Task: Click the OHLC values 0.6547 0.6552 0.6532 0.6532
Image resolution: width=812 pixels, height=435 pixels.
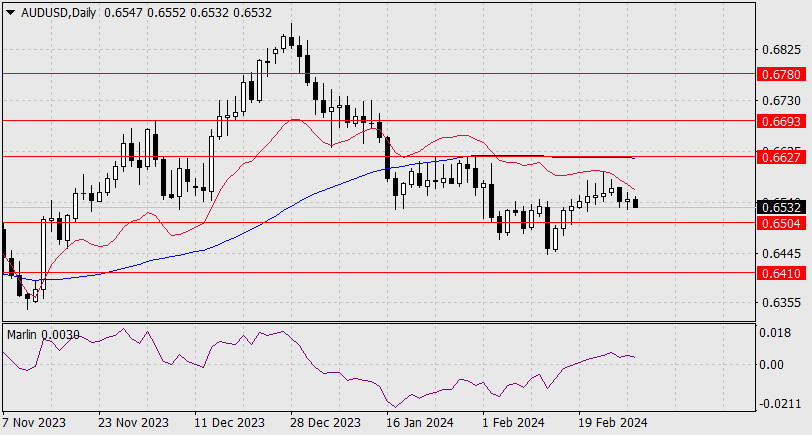Action: pos(187,13)
